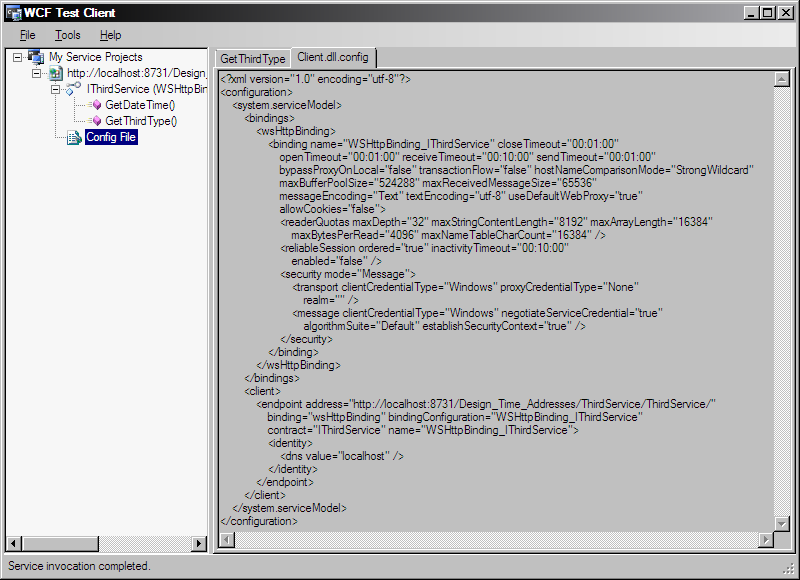Select the GetDateTime() operation

tap(140, 105)
